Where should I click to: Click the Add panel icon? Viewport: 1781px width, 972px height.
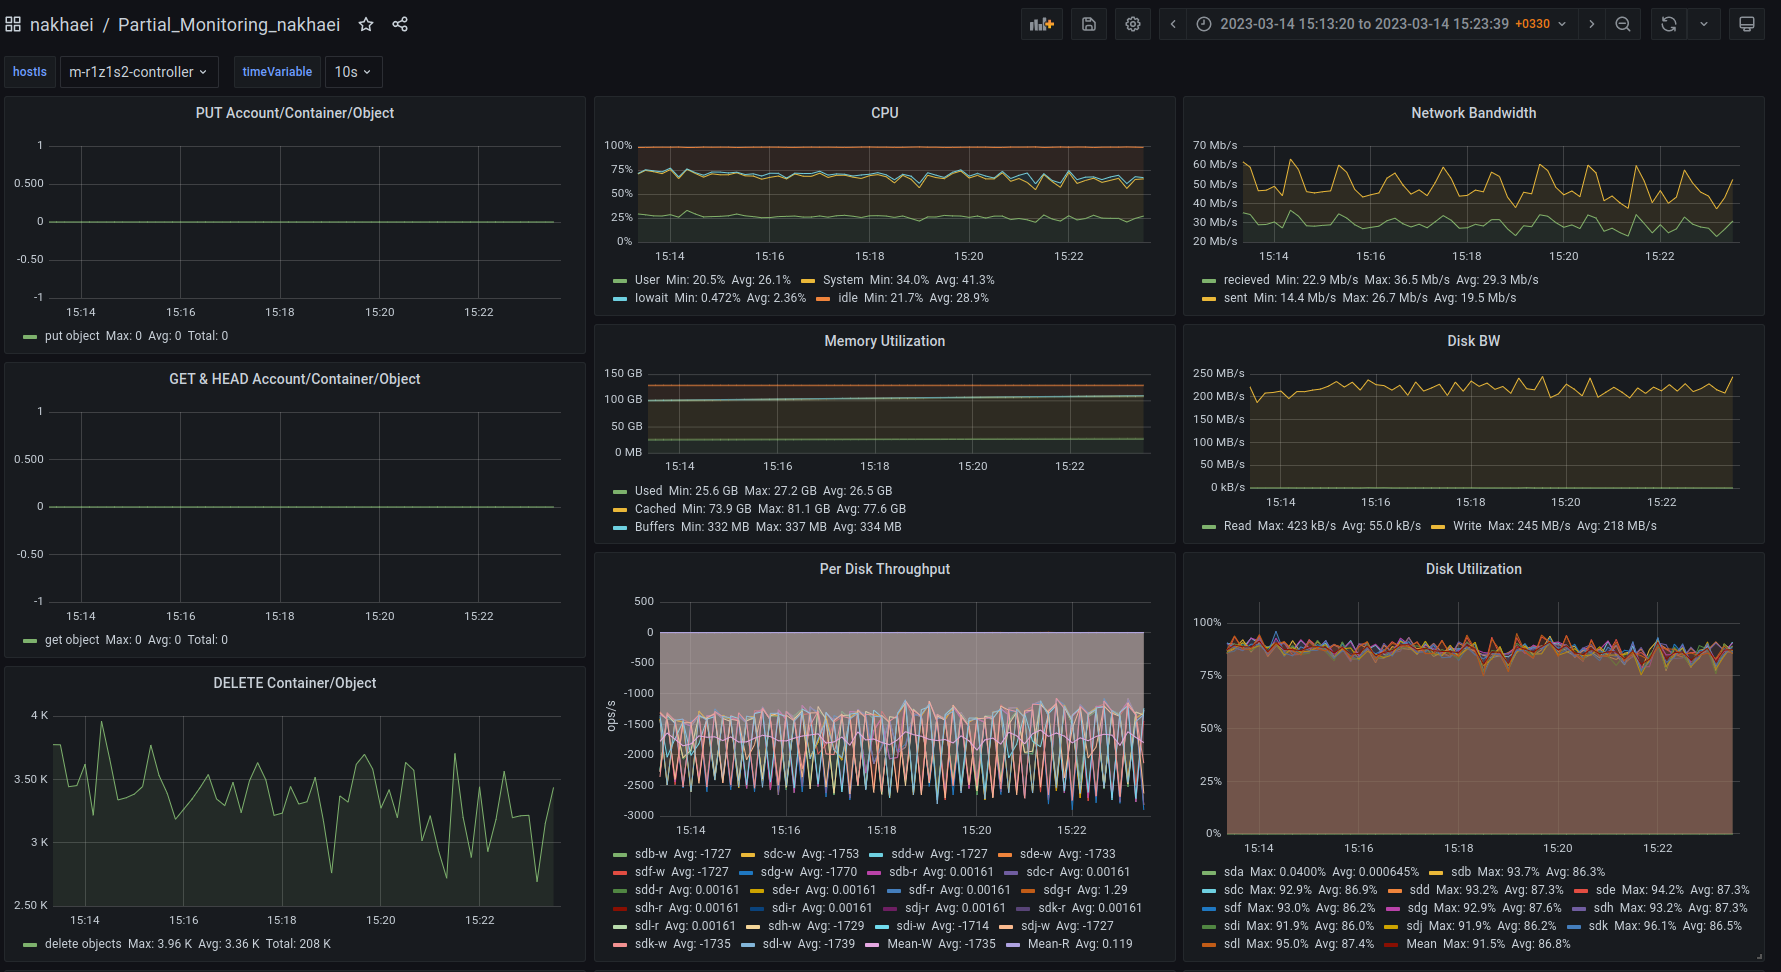coord(1041,24)
